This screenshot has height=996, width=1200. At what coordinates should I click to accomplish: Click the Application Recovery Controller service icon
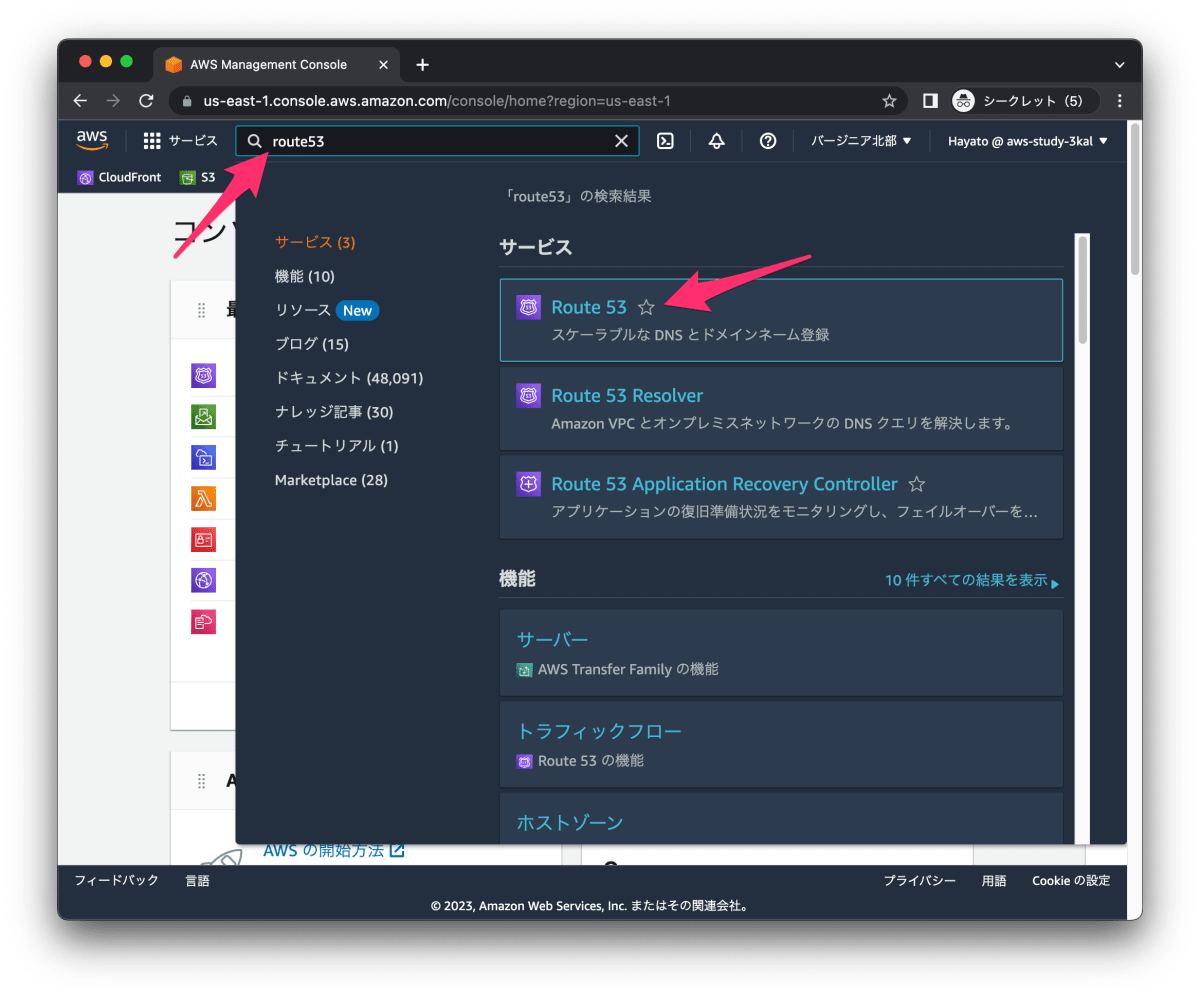(528, 484)
